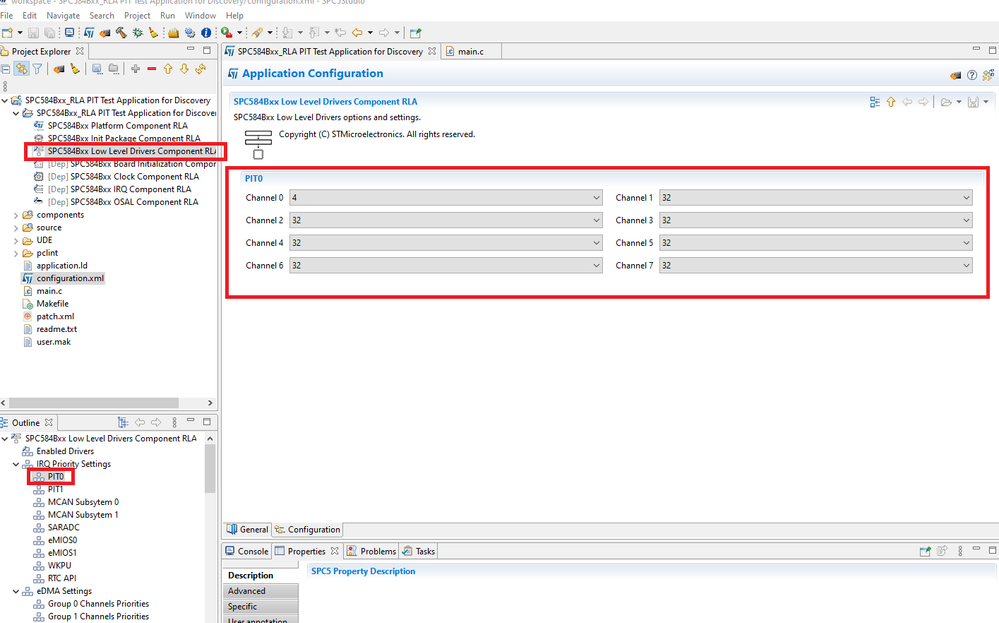Select the Description properties section
The image size is (999, 623).
pyautogui.click(x=261, y=575)
